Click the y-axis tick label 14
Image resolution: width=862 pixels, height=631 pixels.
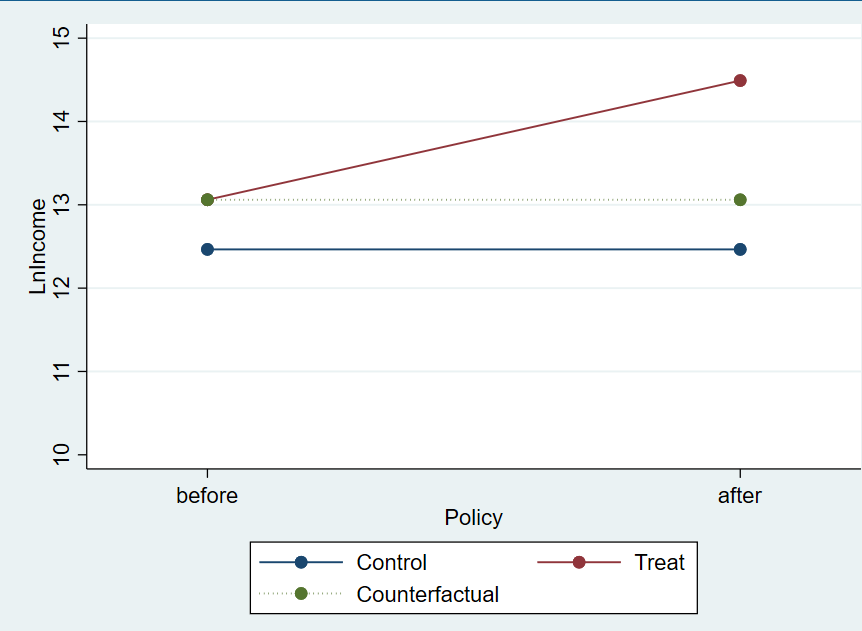tap(64, 121)
